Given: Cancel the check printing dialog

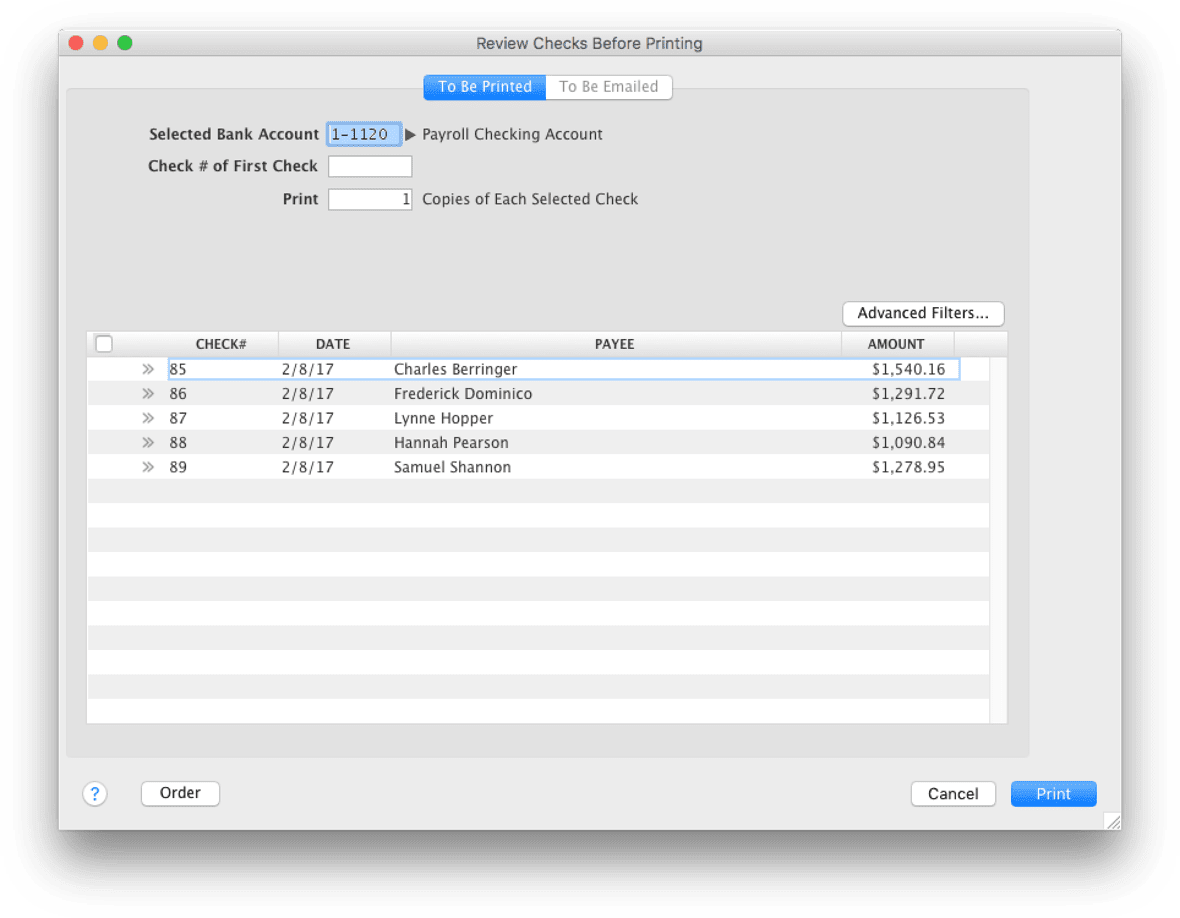Looking at the screenshot, I should tap(952, 793).
